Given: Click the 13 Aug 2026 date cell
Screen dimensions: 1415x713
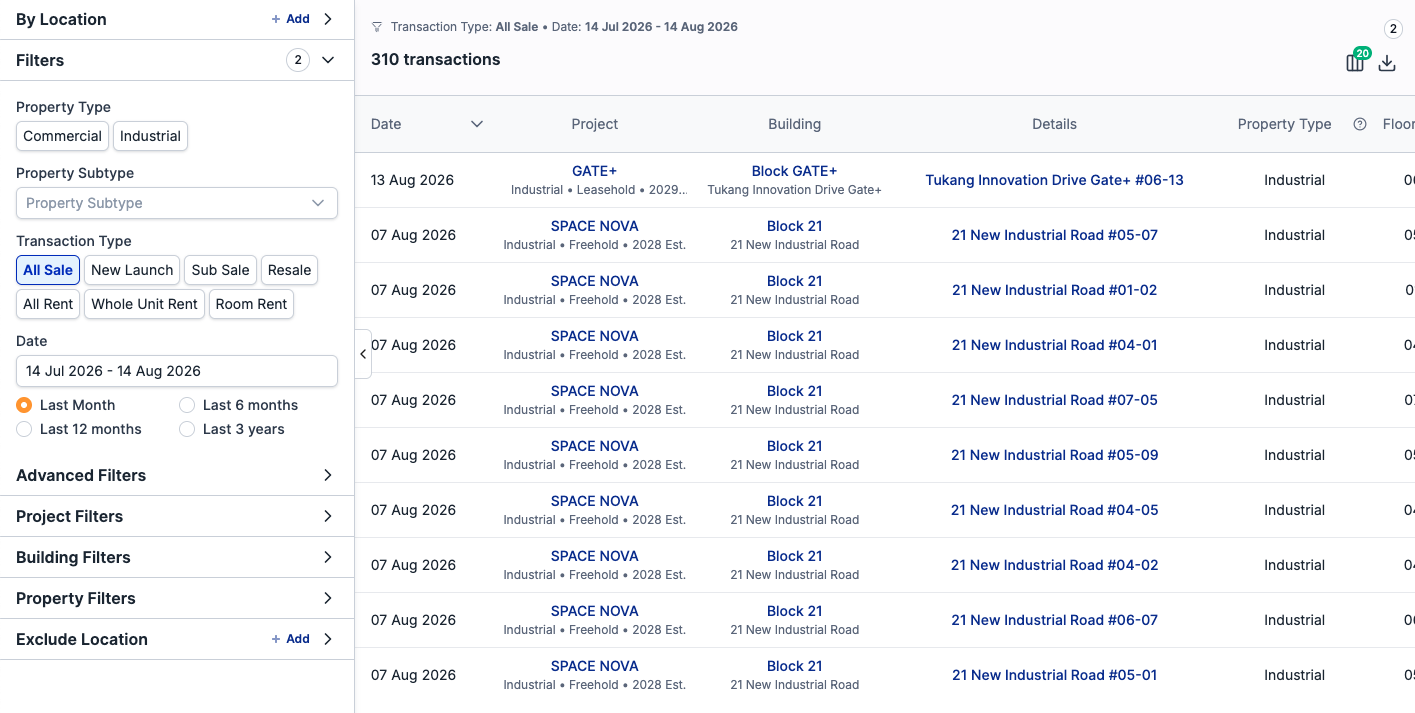Looking at the screenshot, I should pos(412,180).
